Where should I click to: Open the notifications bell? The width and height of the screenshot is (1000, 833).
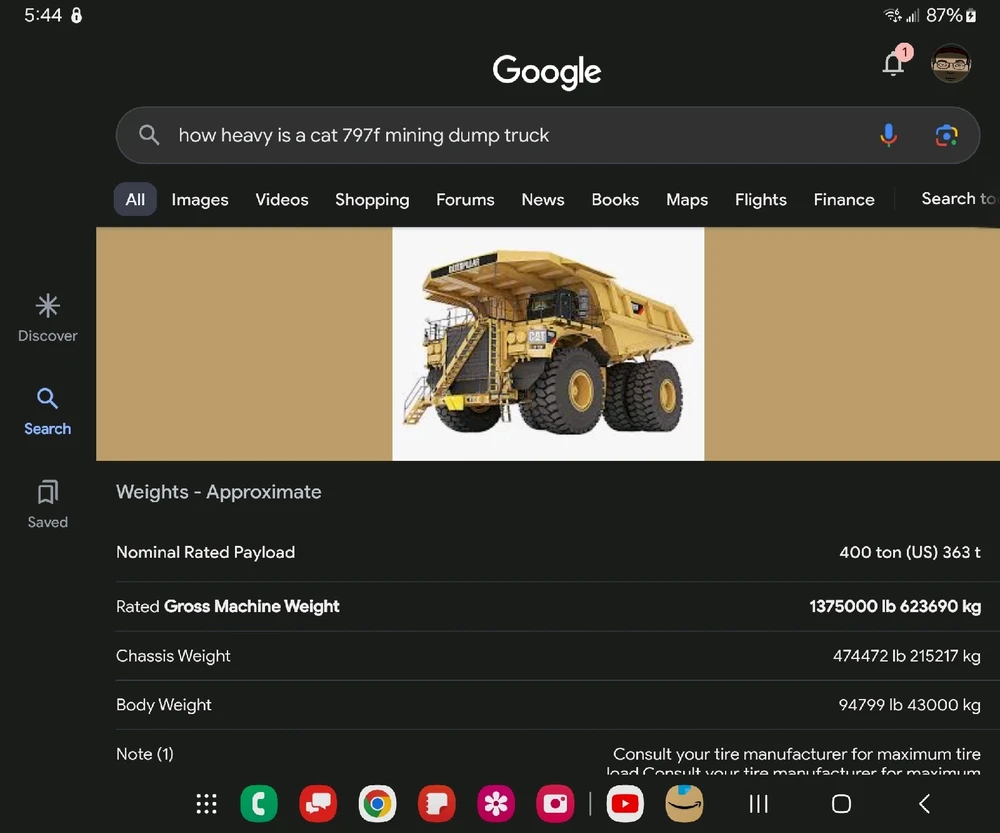click(x=893, y=64)
